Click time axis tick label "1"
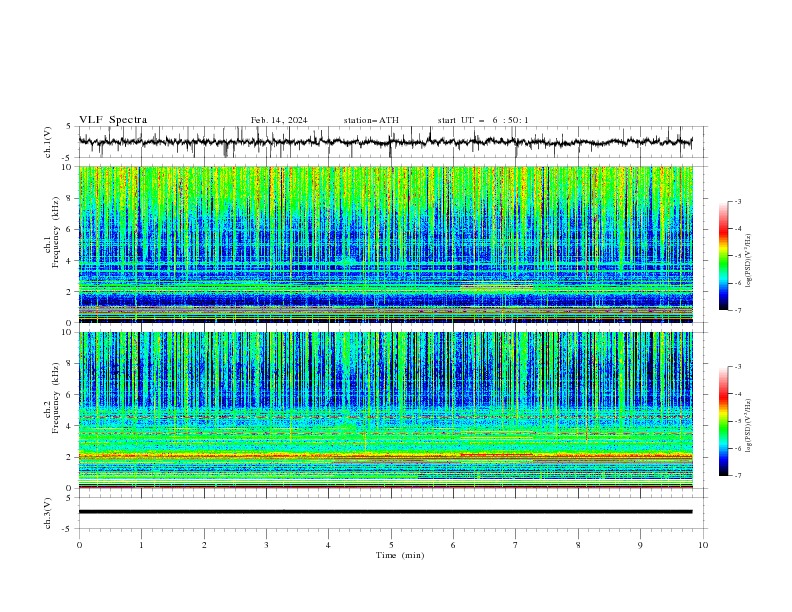The width and height of the screenshot is (792, 612). pyautogui.click(x=141, y=545)
